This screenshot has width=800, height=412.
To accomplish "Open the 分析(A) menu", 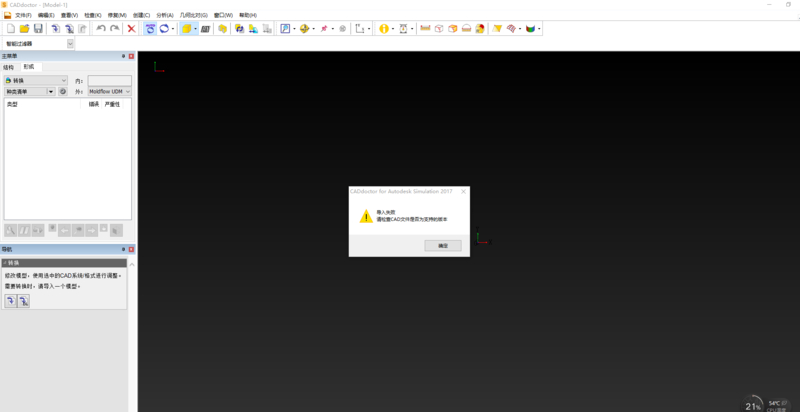I will pyautogui.click(x=165, y=15).
